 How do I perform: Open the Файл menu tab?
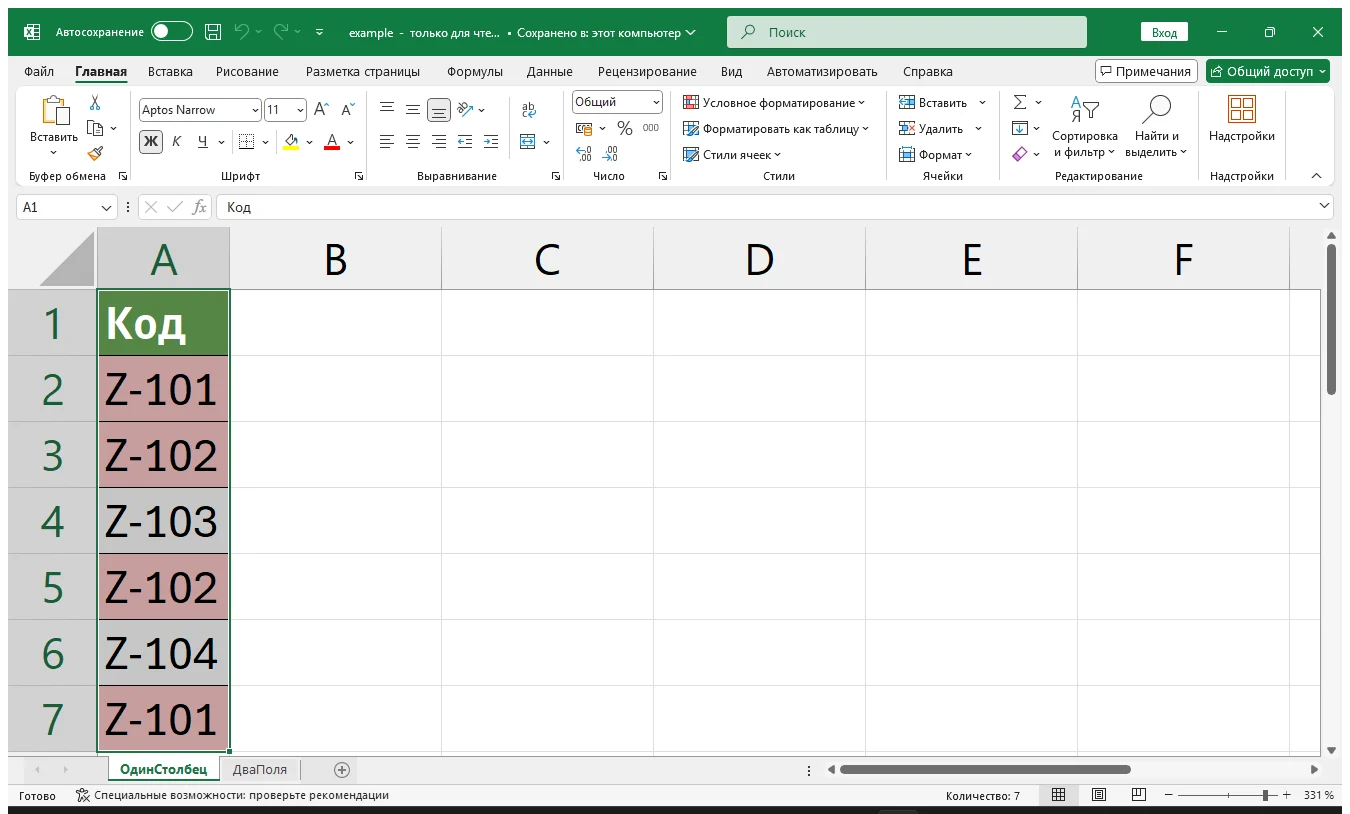click(39, 71)
